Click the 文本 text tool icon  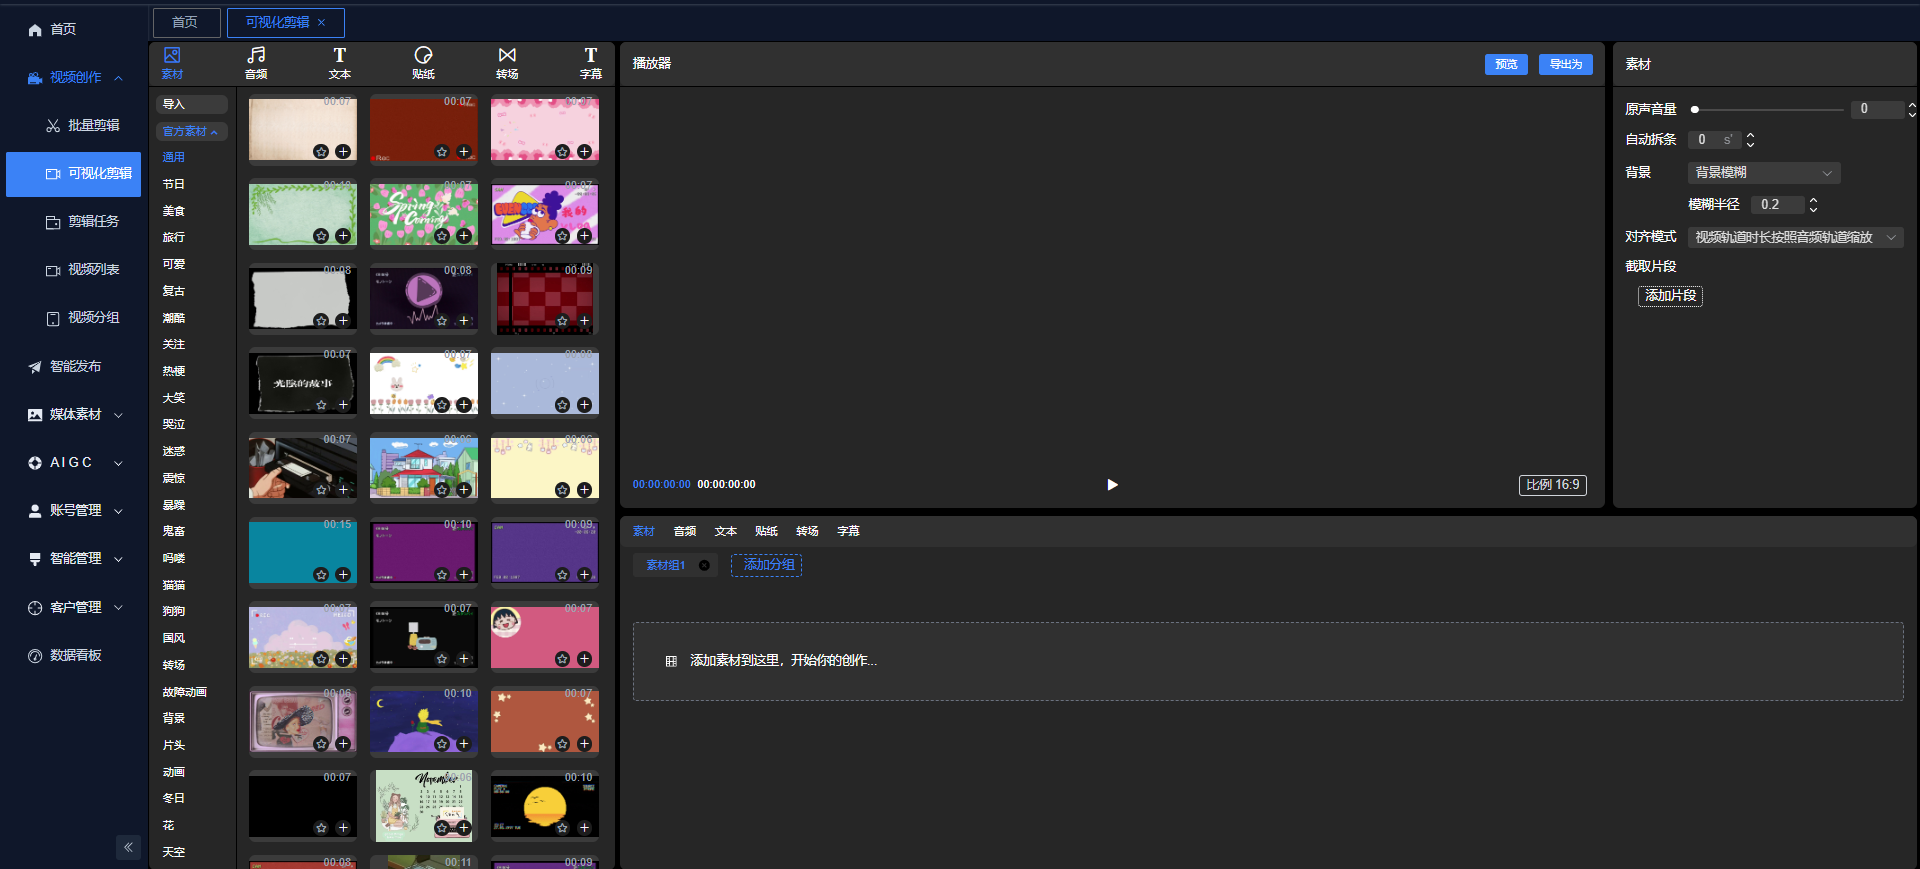(x=340, y=62)
